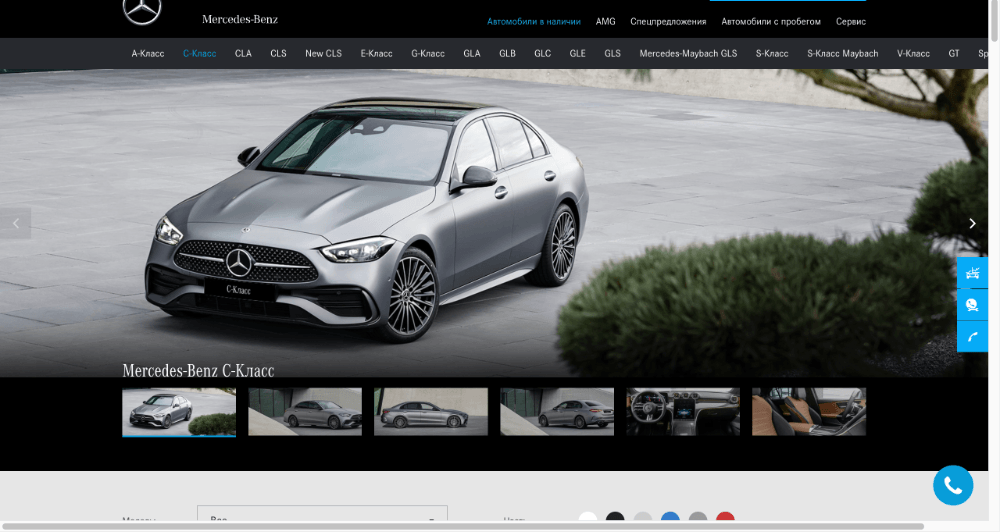Select GLS in the model bar
This screenshot has height=532, width=1000.
click(612, 54)
